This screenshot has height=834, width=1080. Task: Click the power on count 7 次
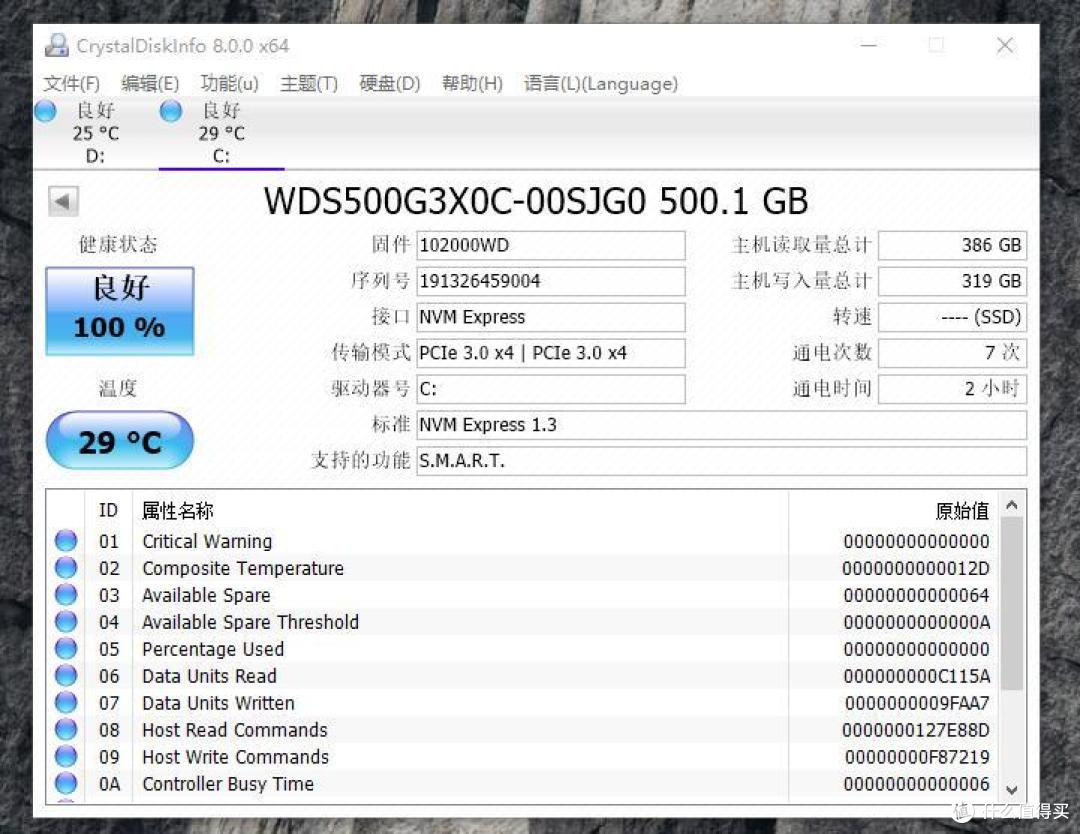click(x=953, y=353)
